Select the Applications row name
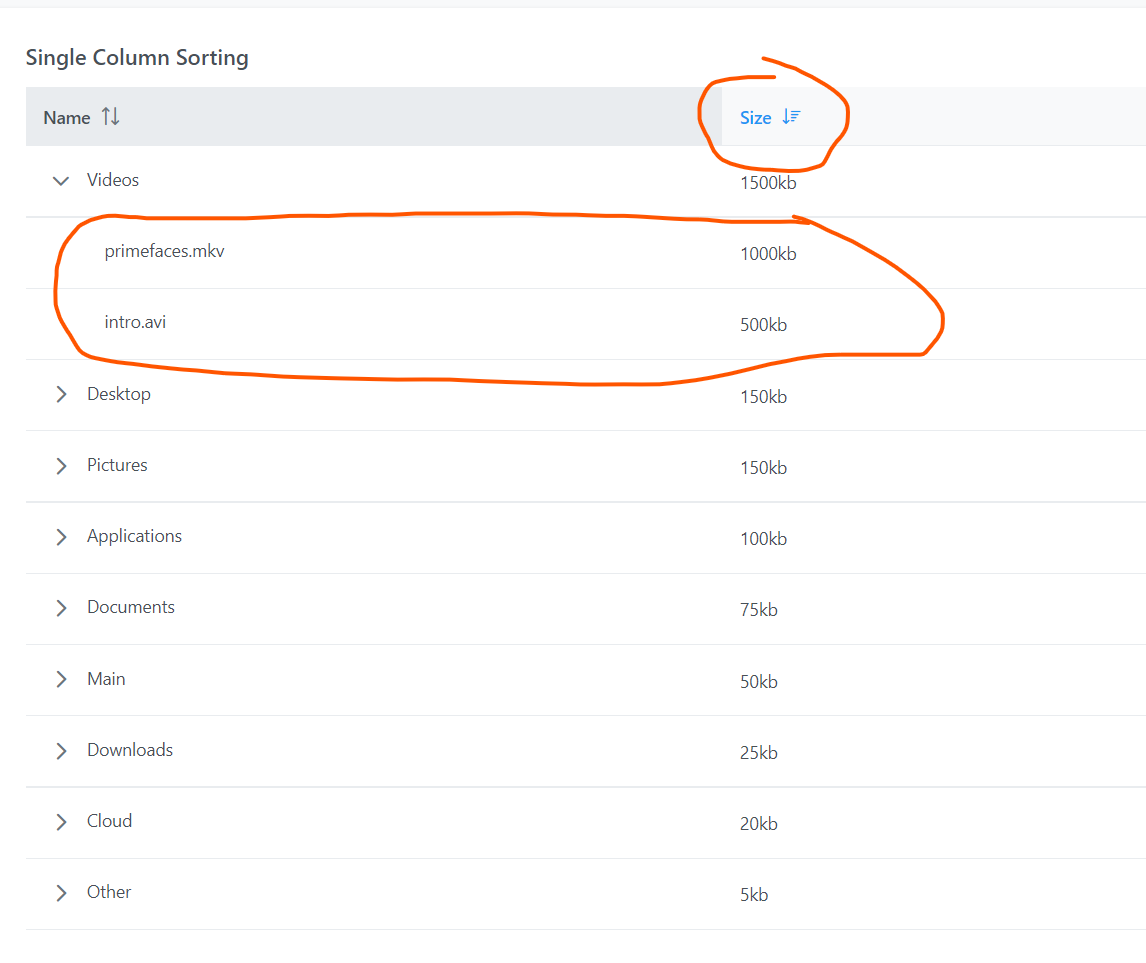The image size is (1146, 963). (134, 536)
